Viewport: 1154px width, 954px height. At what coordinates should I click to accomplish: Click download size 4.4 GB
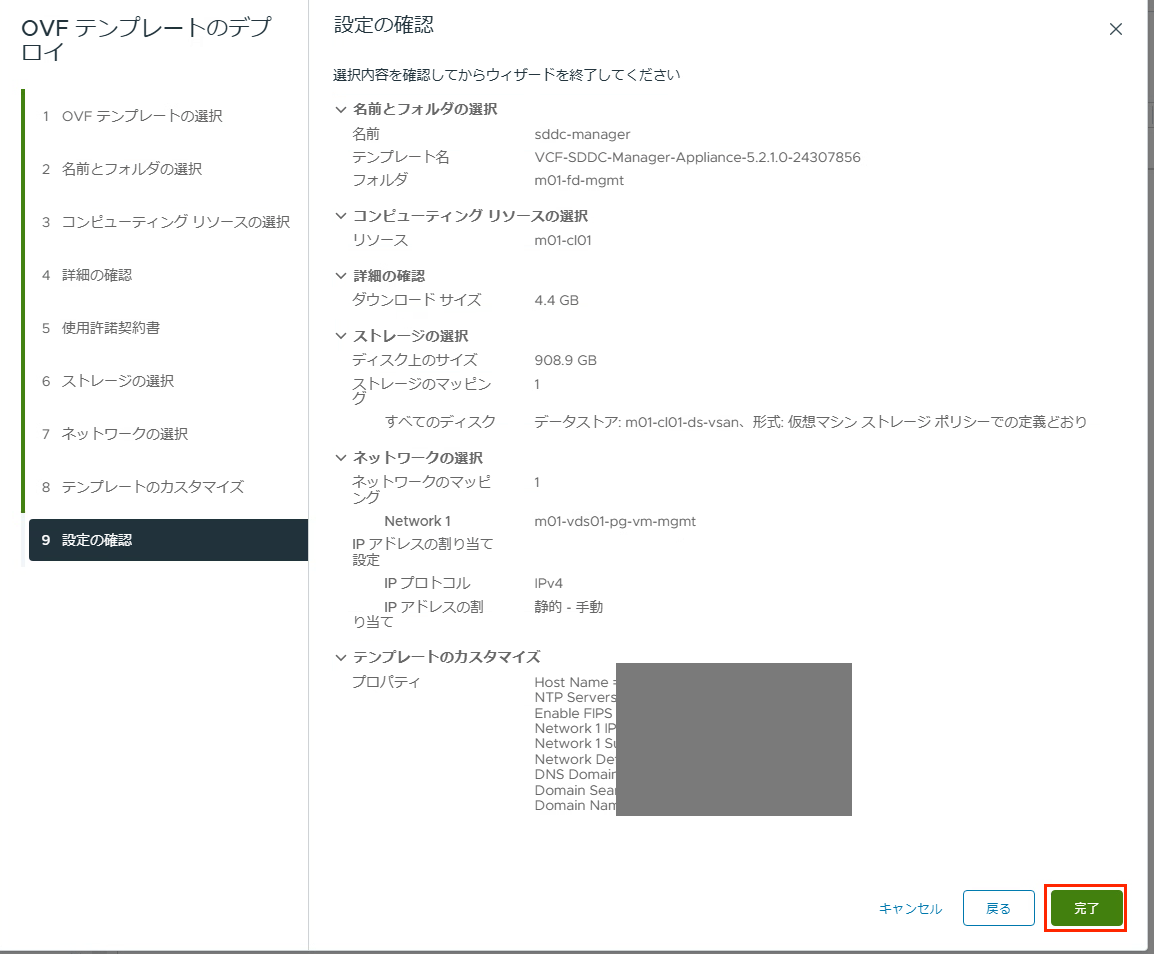(x=556, y=300)
